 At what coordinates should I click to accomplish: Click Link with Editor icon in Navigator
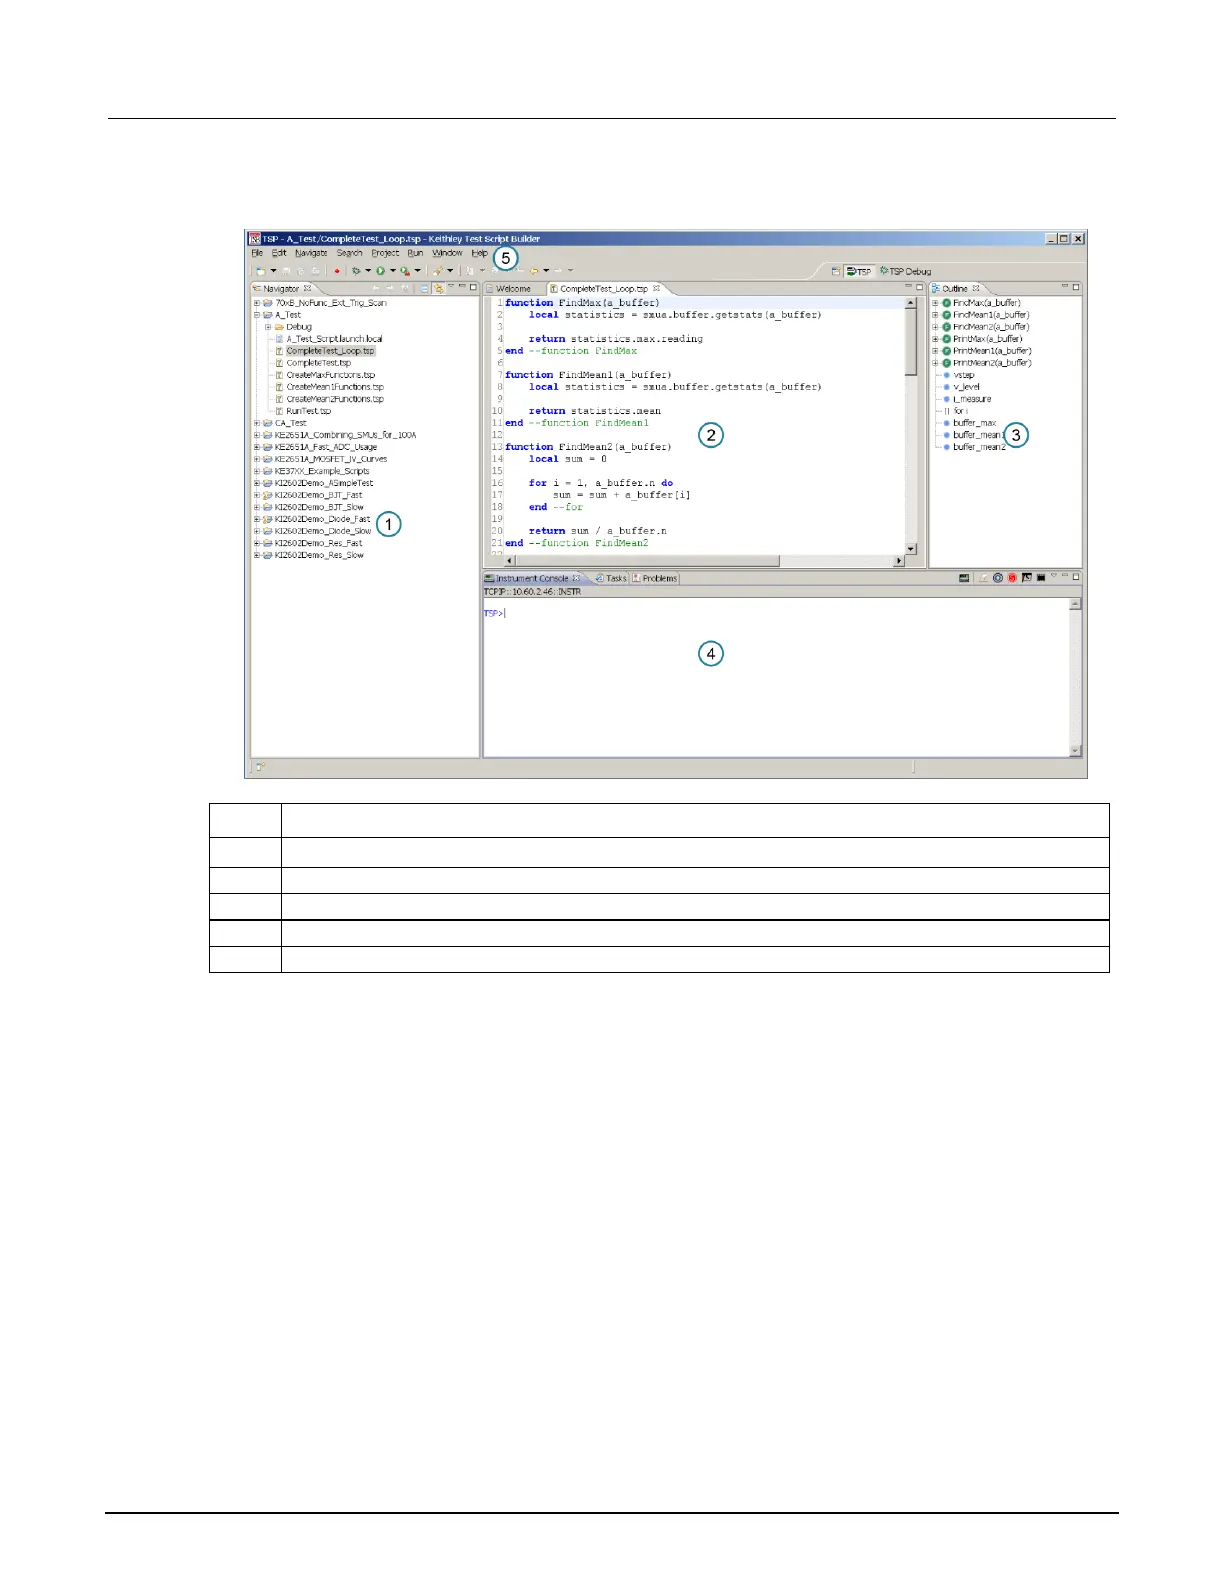(x=438, y=288)
